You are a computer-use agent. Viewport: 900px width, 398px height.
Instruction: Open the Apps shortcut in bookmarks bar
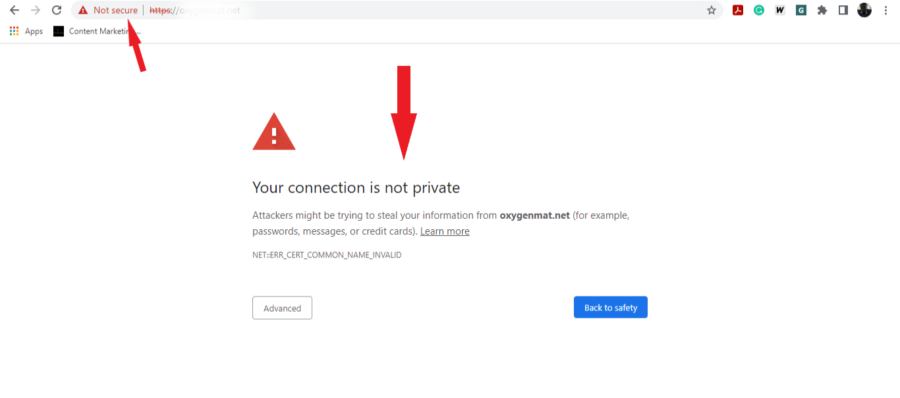[x=26, y=32]
